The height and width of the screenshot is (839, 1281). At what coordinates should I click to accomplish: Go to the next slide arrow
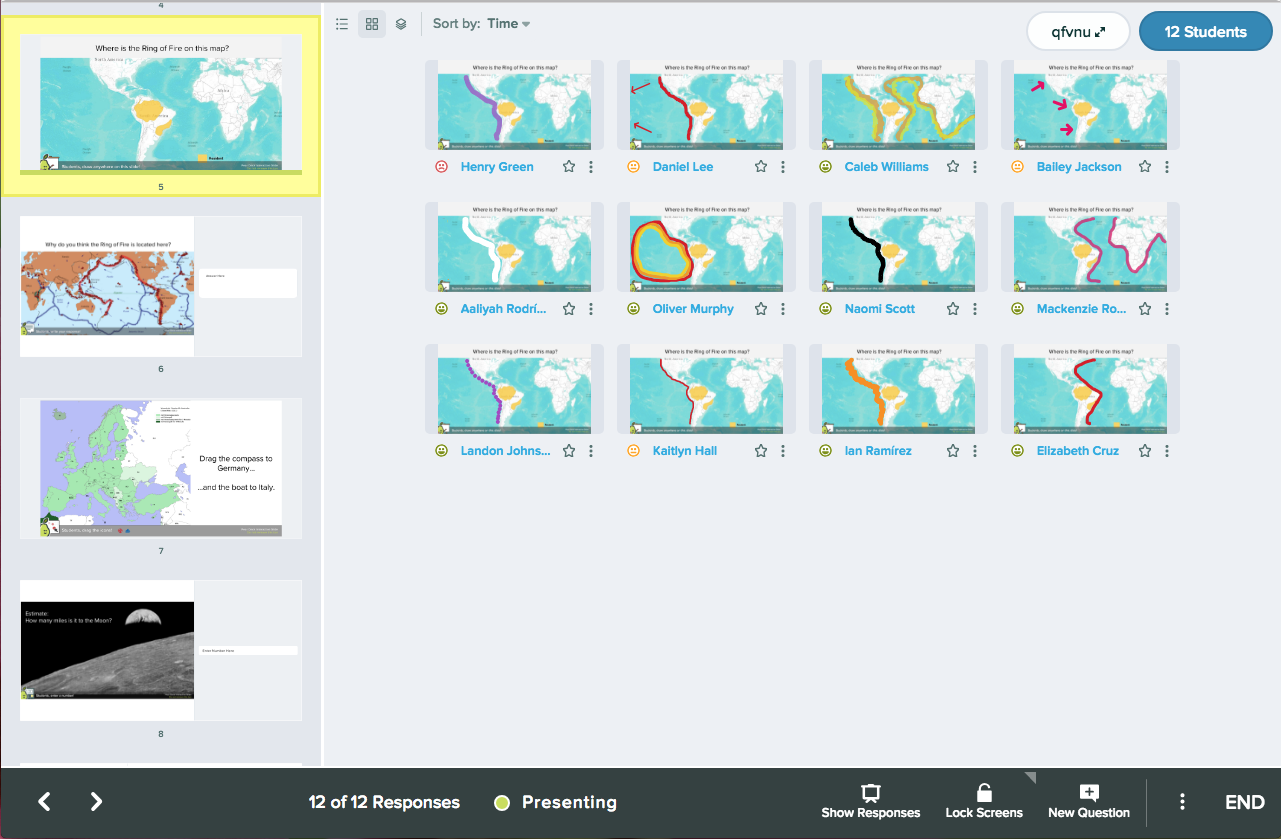tap(96, 801)
